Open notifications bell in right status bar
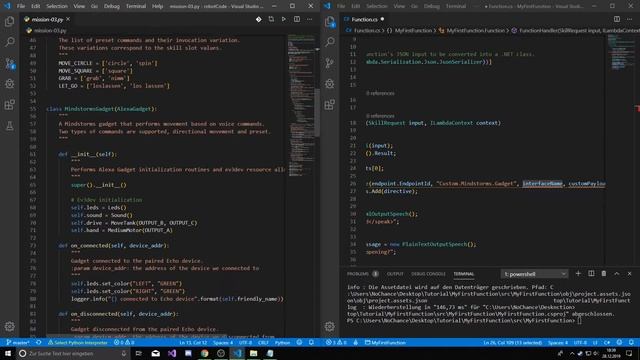640x360 pixels. [x=631, y=342]
